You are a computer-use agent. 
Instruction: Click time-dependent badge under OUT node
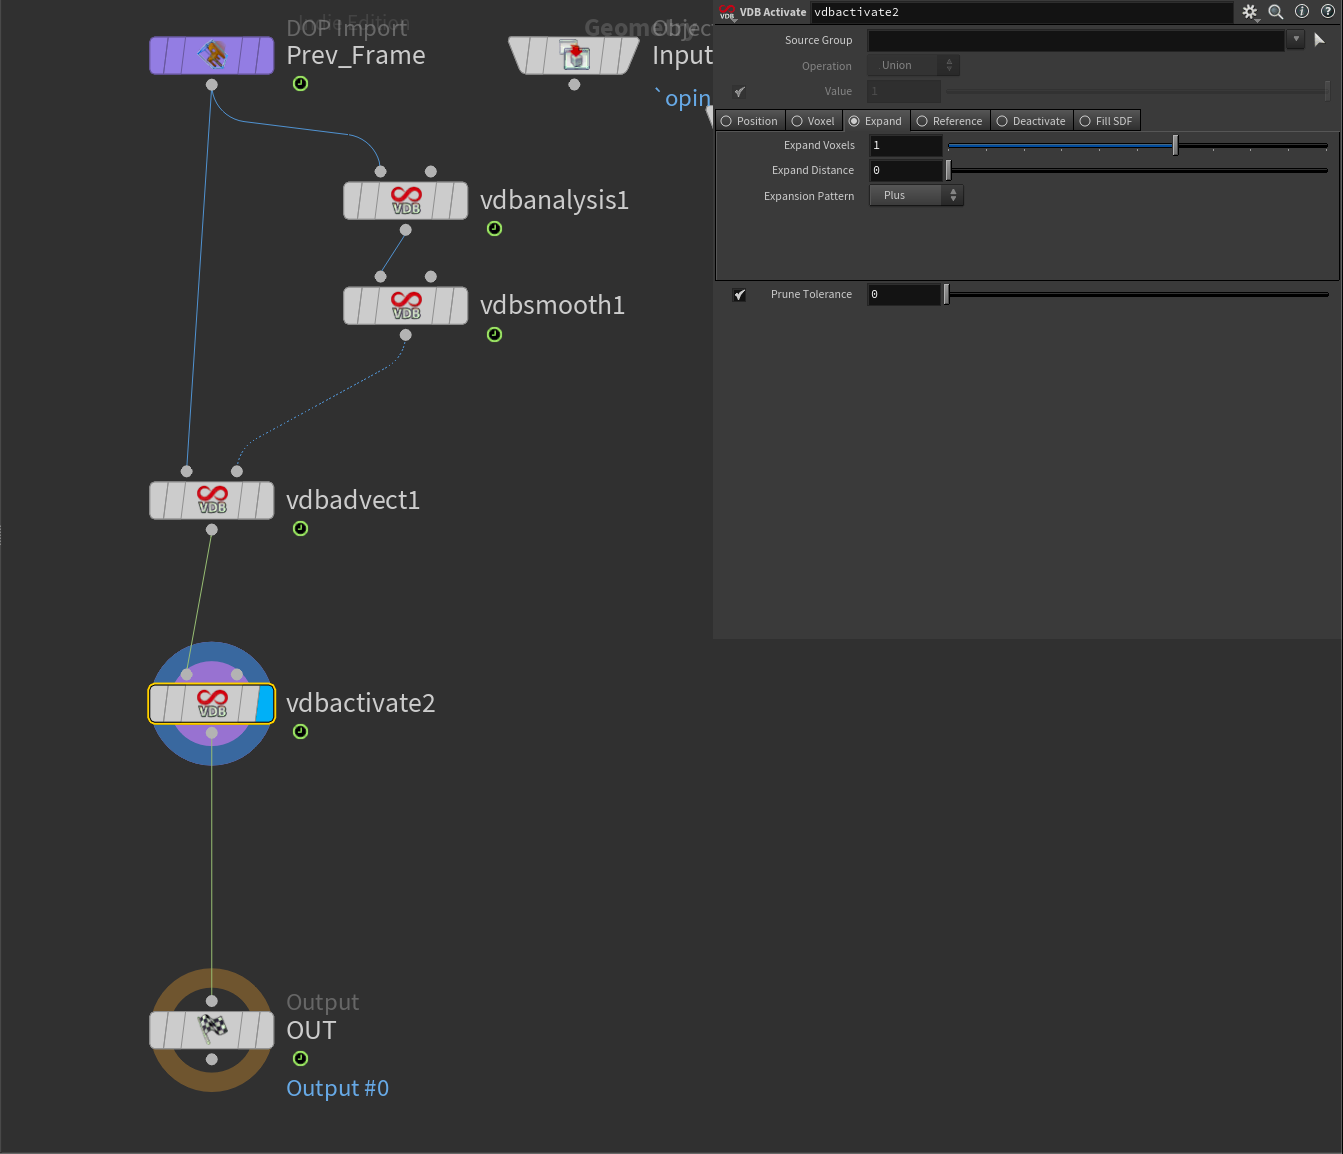click(x=300, y=1059)
